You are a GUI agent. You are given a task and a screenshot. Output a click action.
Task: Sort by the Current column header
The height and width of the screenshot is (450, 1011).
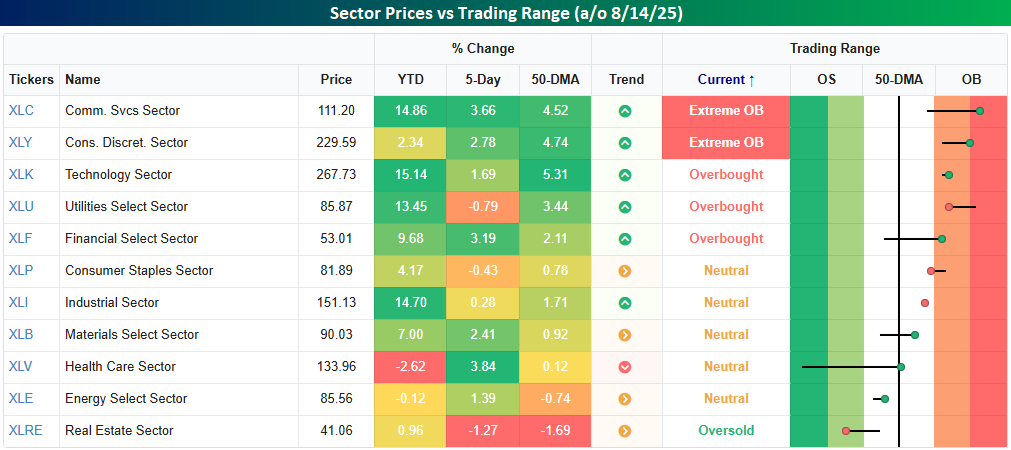coord(726,79)
